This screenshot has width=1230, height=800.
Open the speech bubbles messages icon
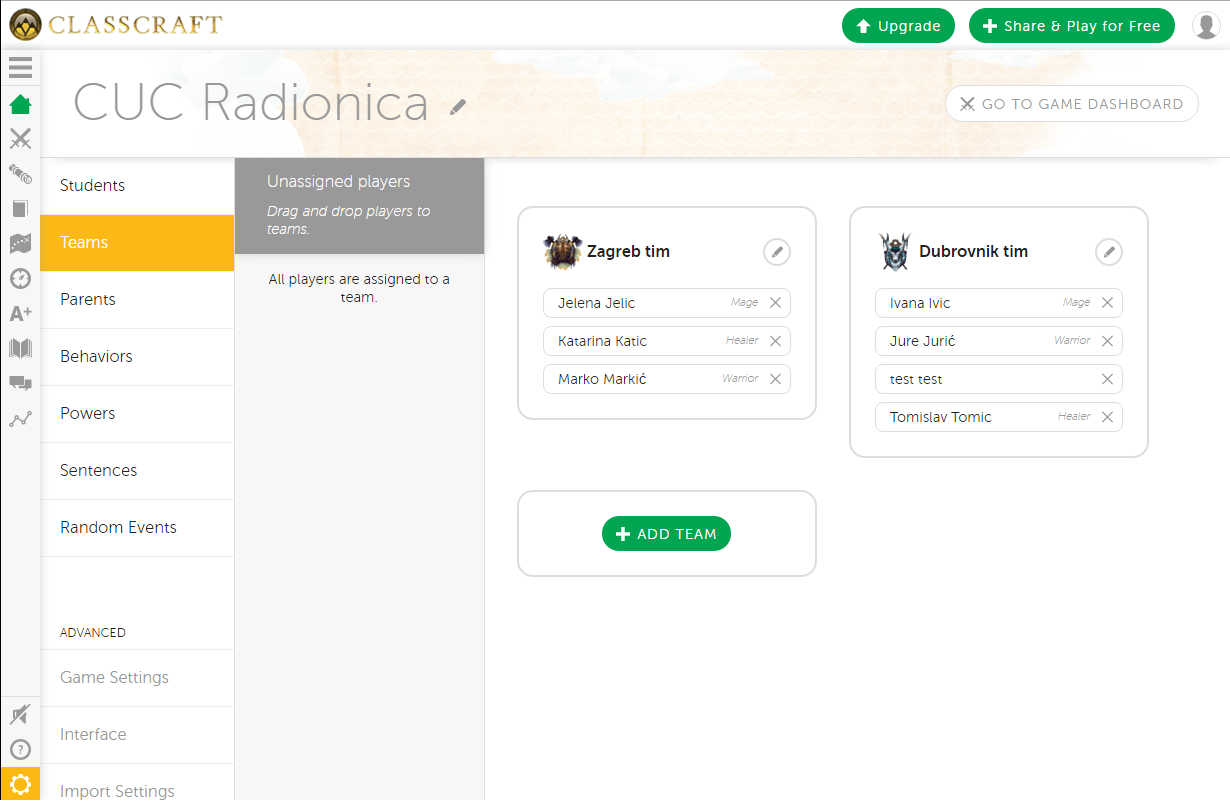pyautogui.click(x=20, y=383)
